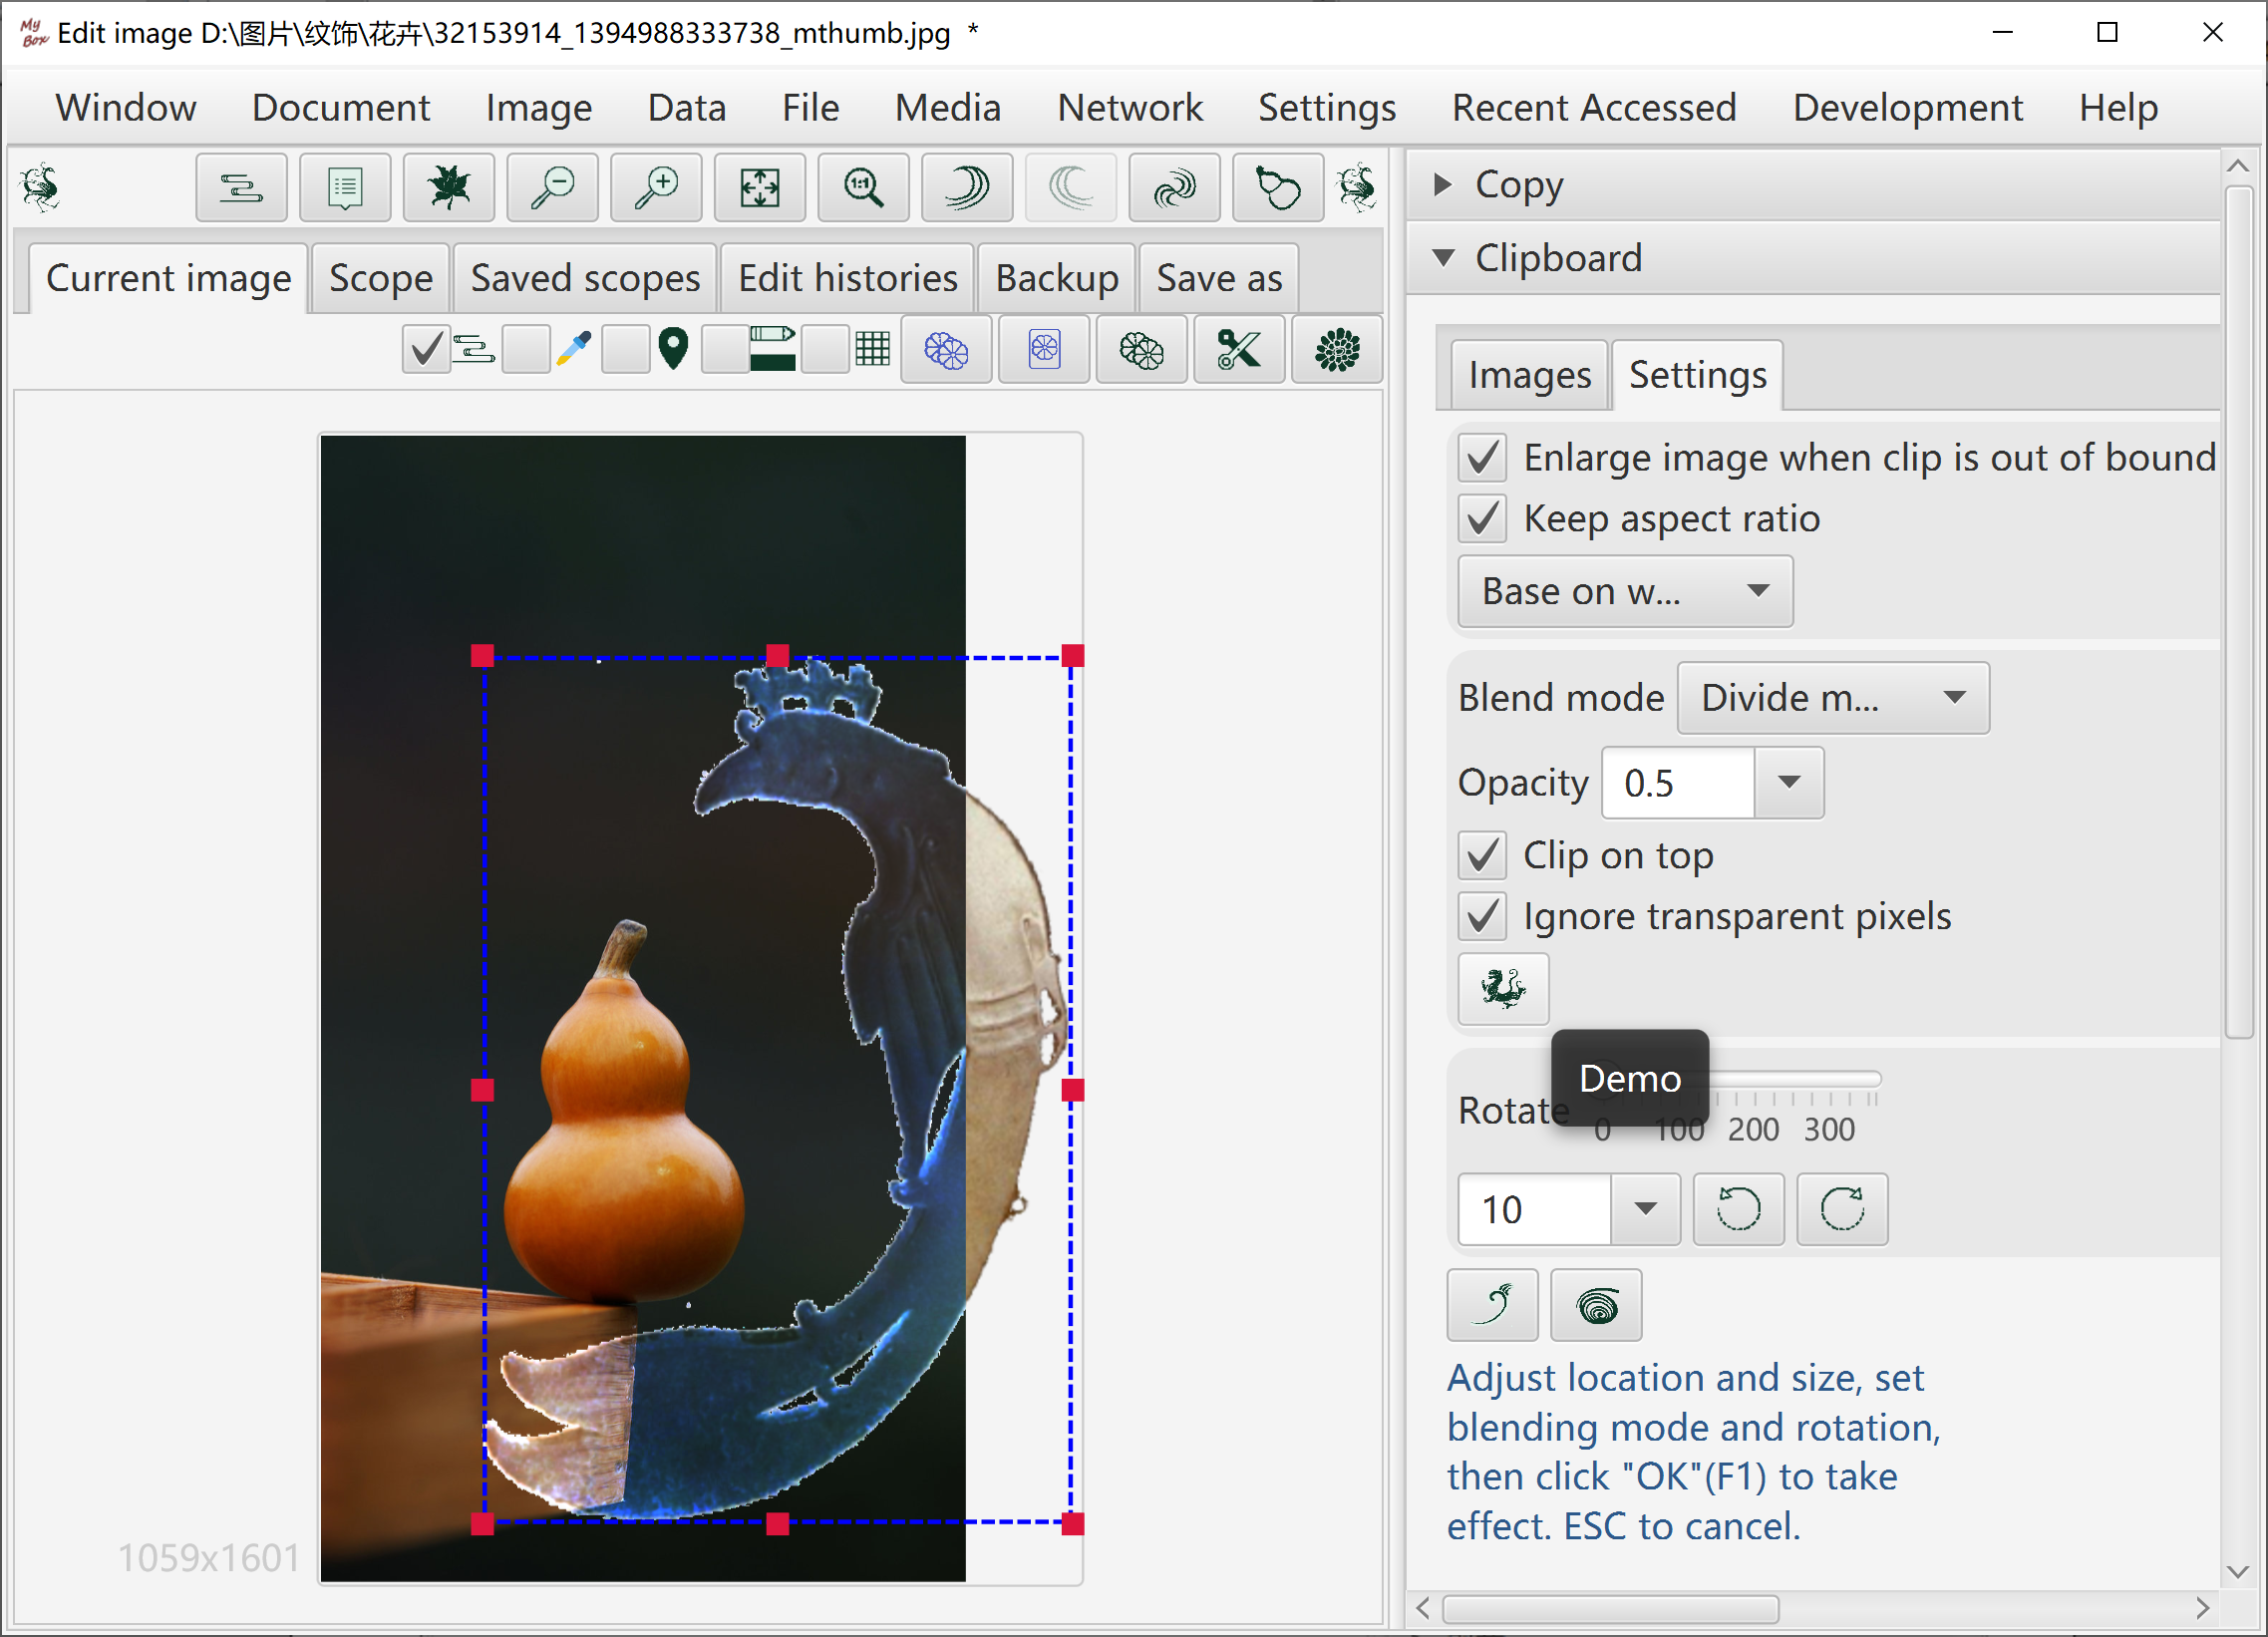
Task: Click the dragon Demo button in Settings
Action: coord(1503,989)
